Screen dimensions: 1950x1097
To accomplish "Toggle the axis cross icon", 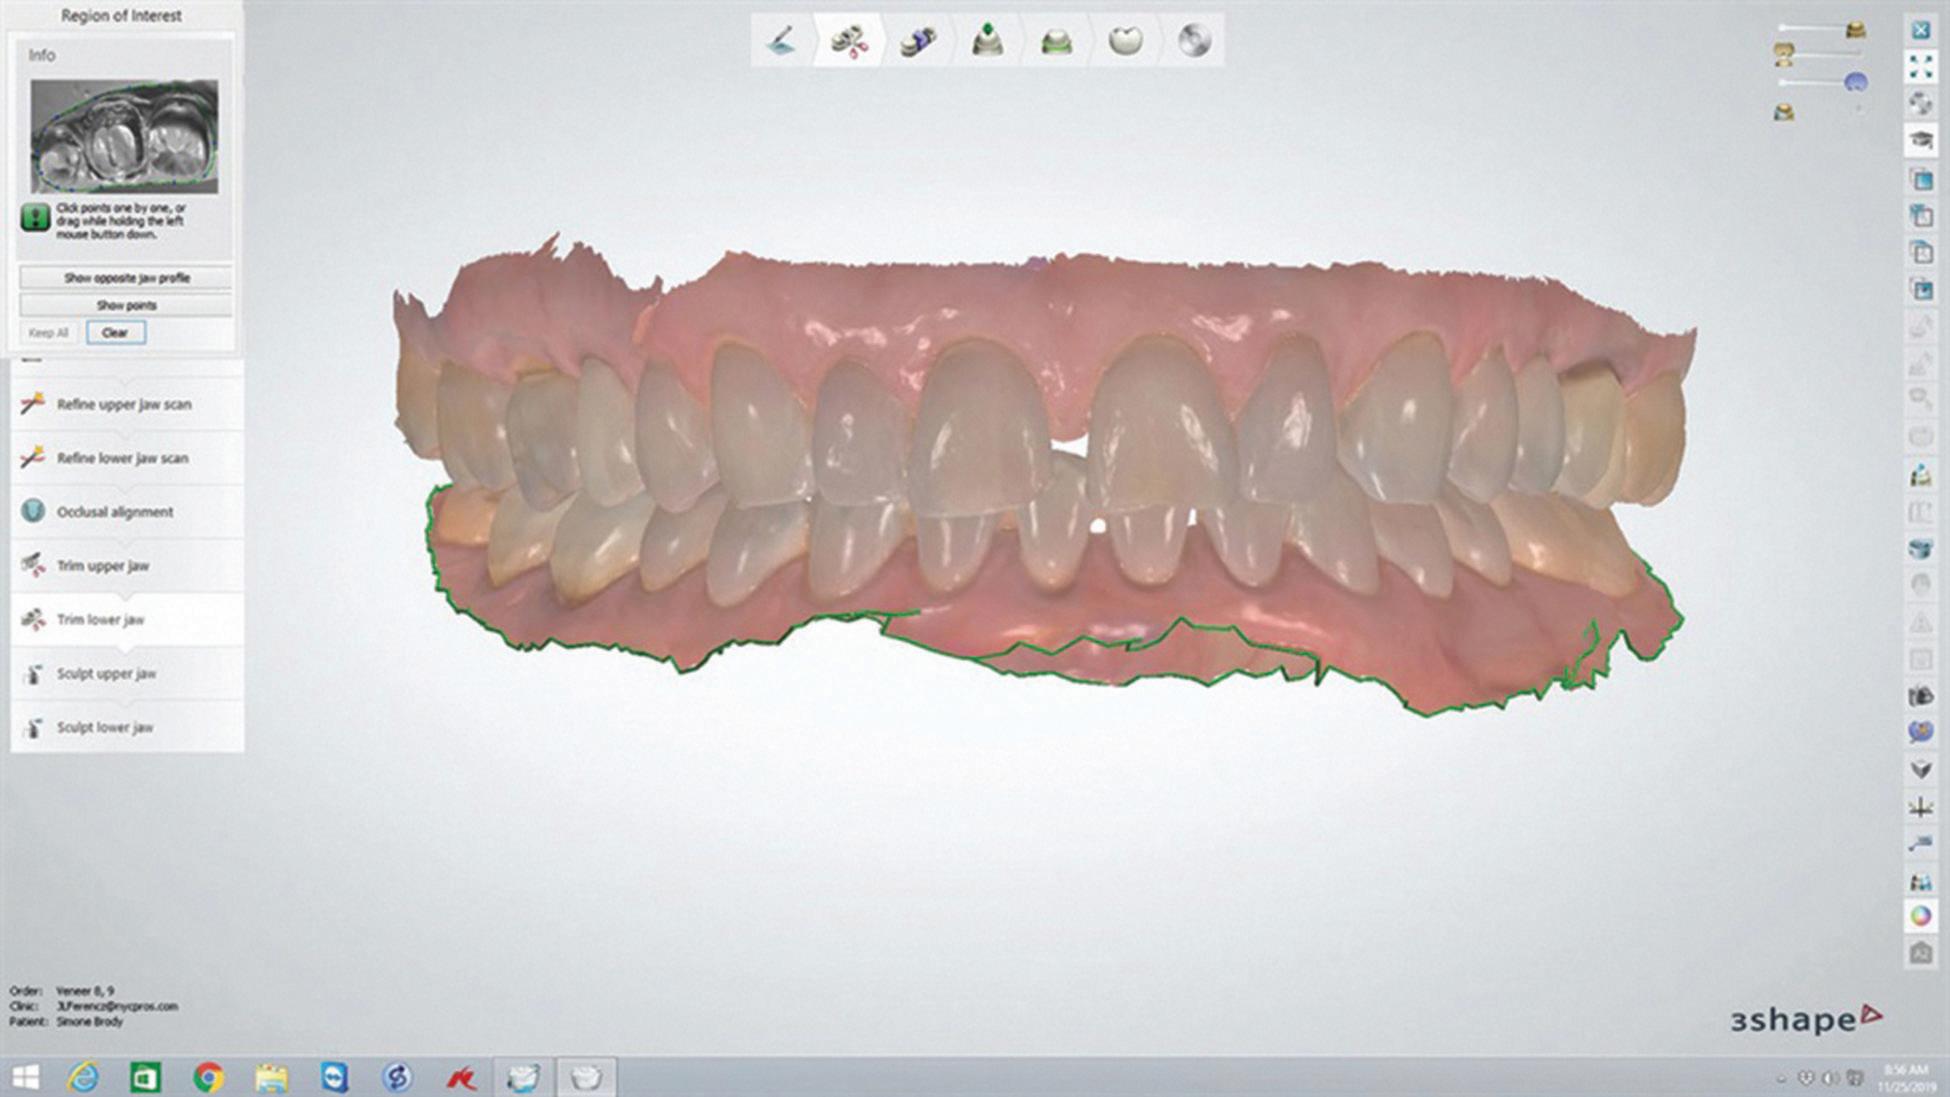I will [x=1920, y=807].
